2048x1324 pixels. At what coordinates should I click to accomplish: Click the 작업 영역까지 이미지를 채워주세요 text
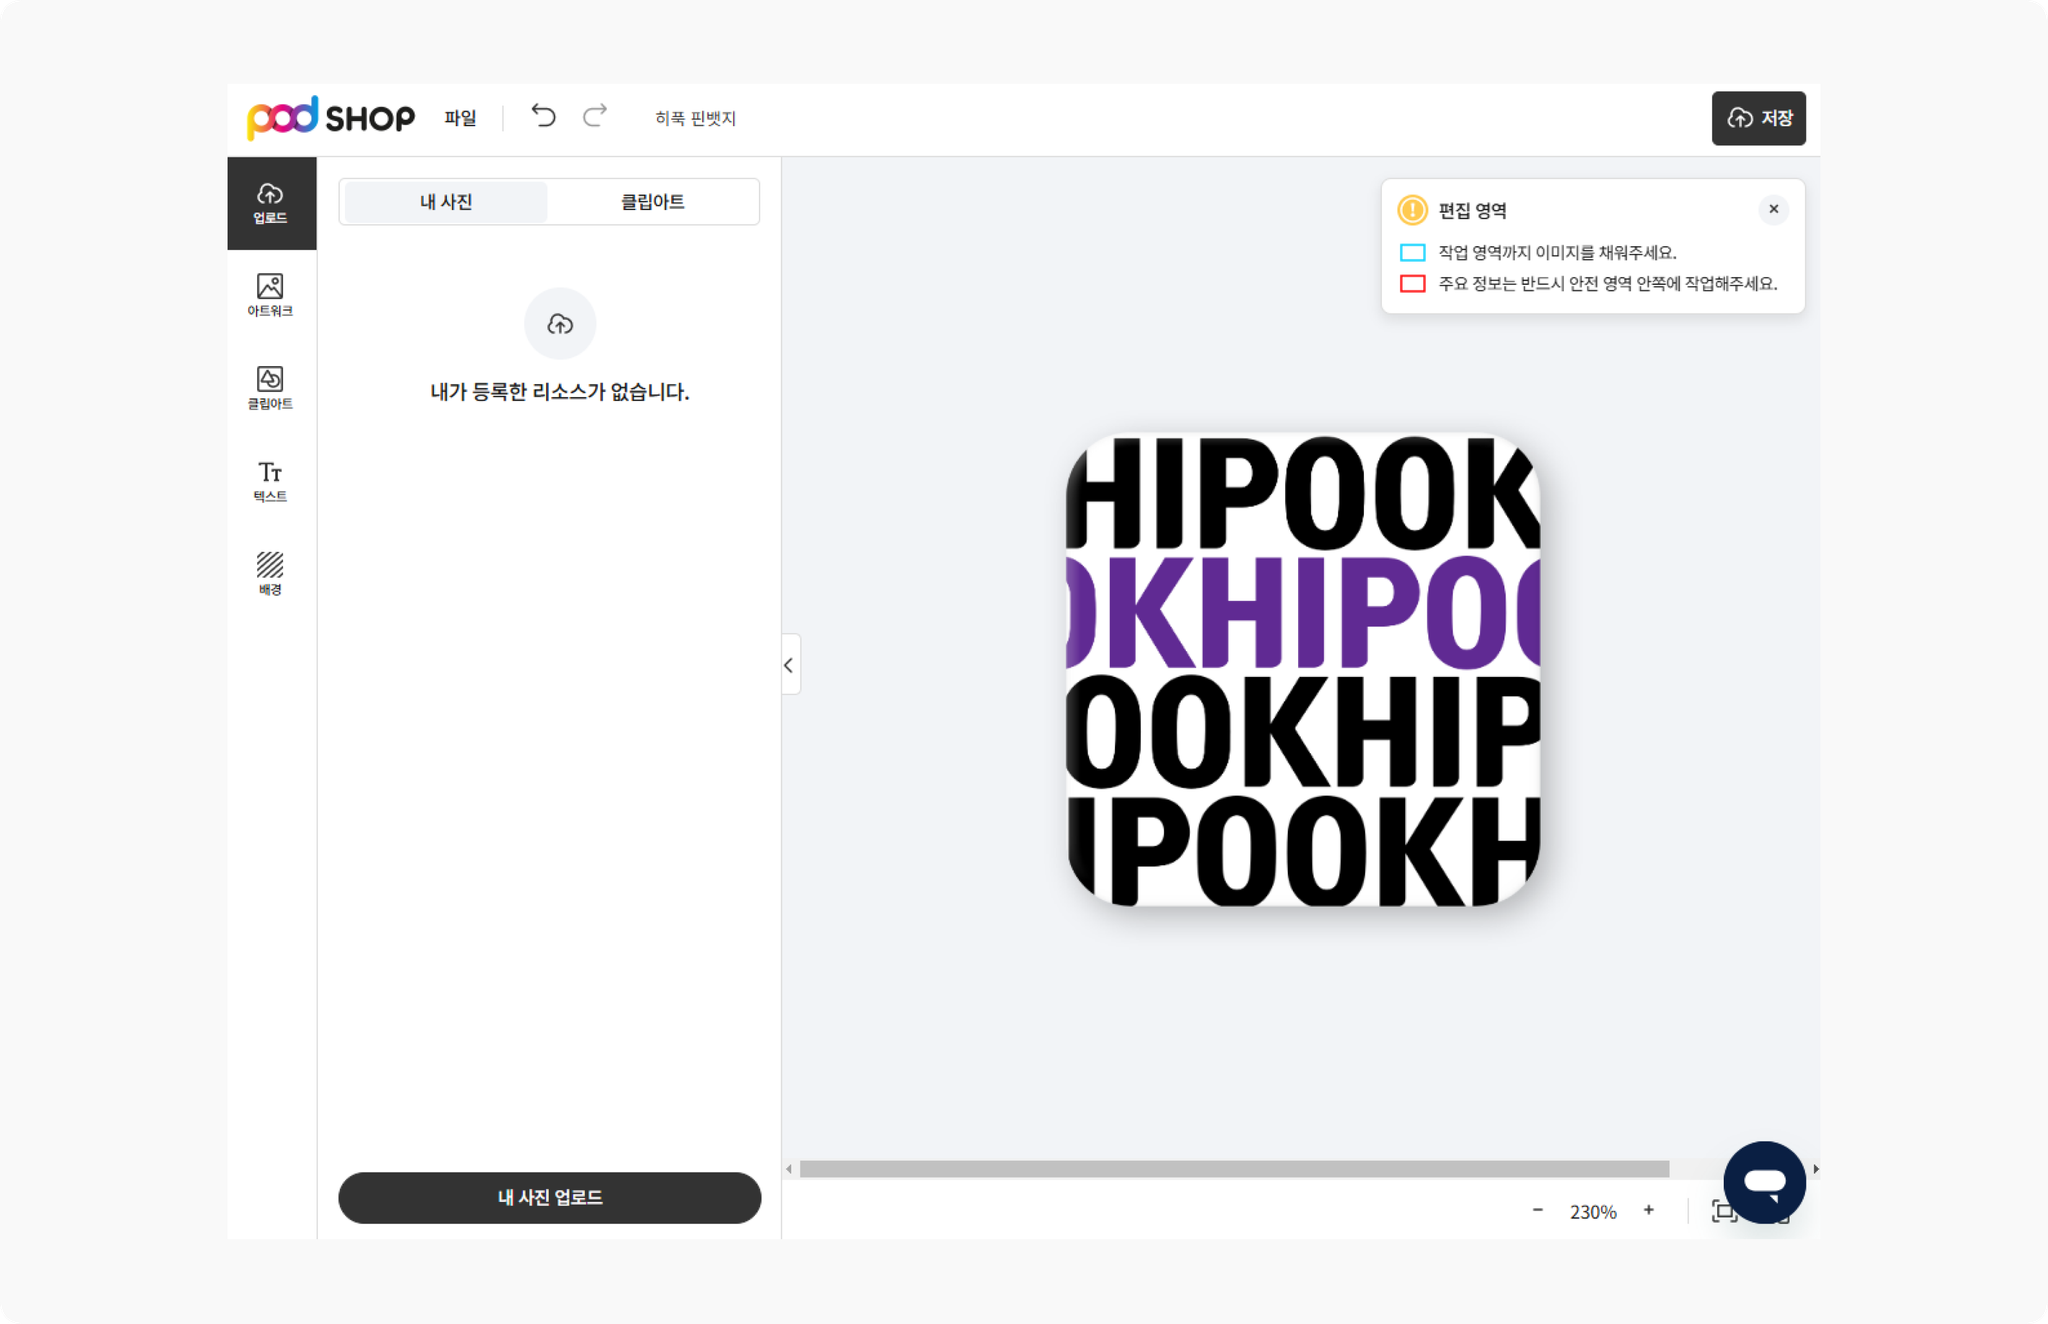tap(1557, 252)
